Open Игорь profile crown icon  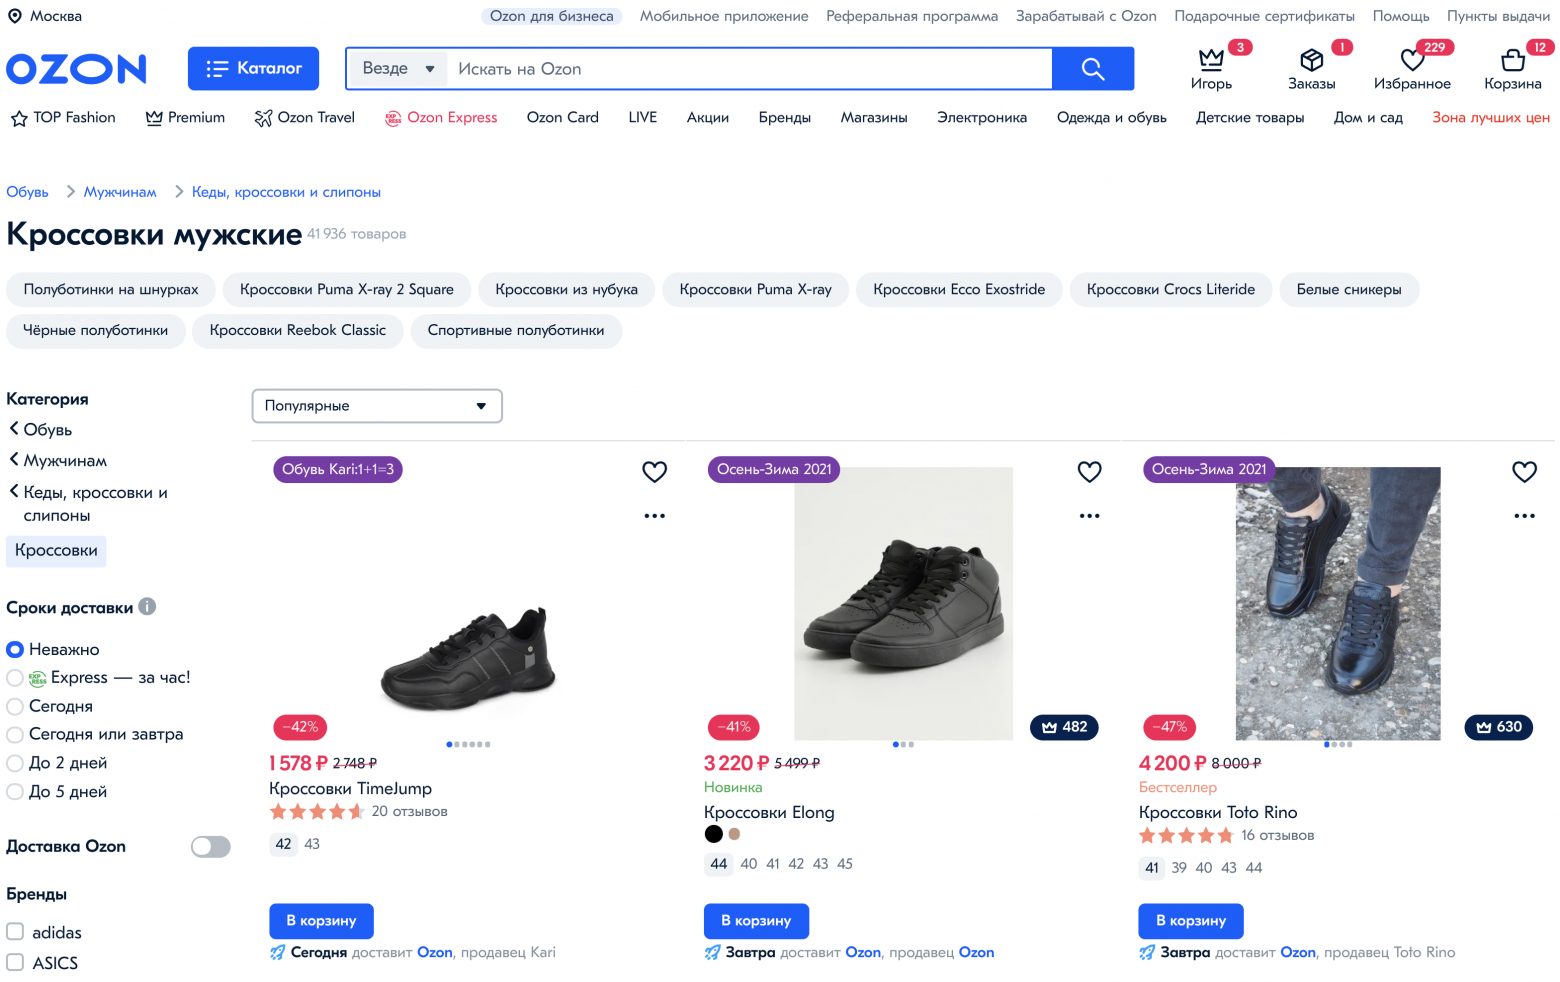pos(1211,60)
